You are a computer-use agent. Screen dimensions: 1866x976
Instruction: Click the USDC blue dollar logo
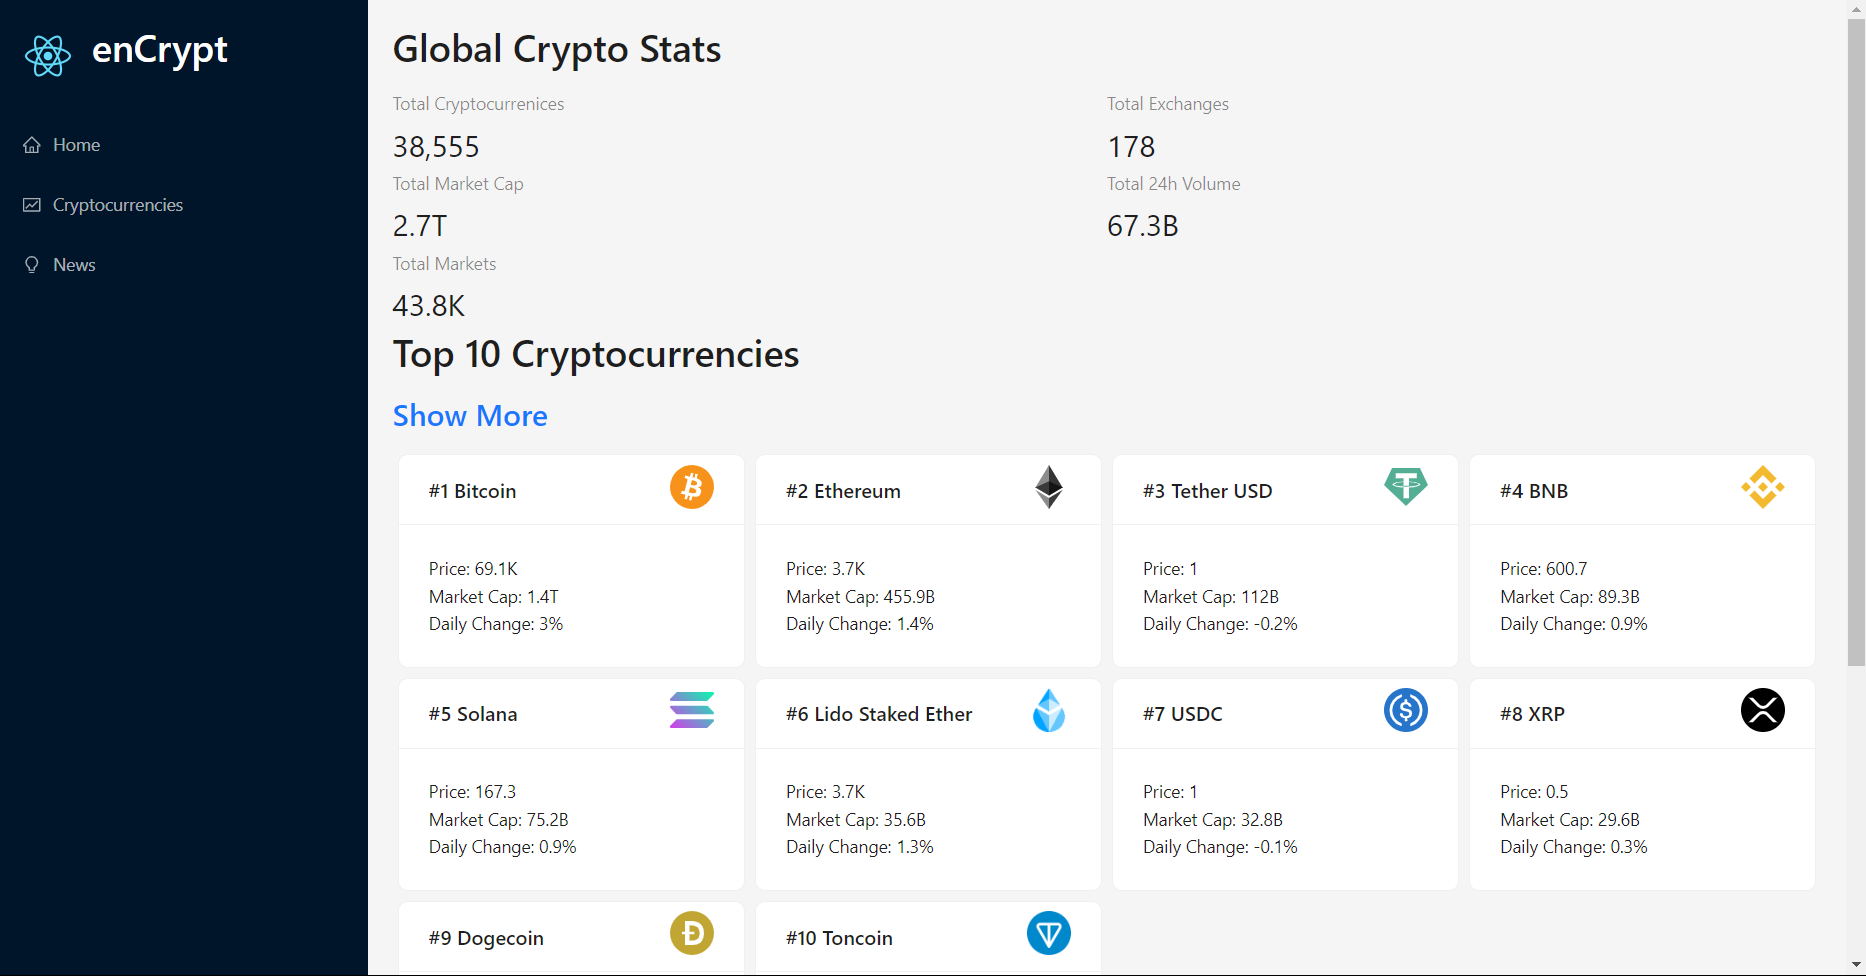1405,711
